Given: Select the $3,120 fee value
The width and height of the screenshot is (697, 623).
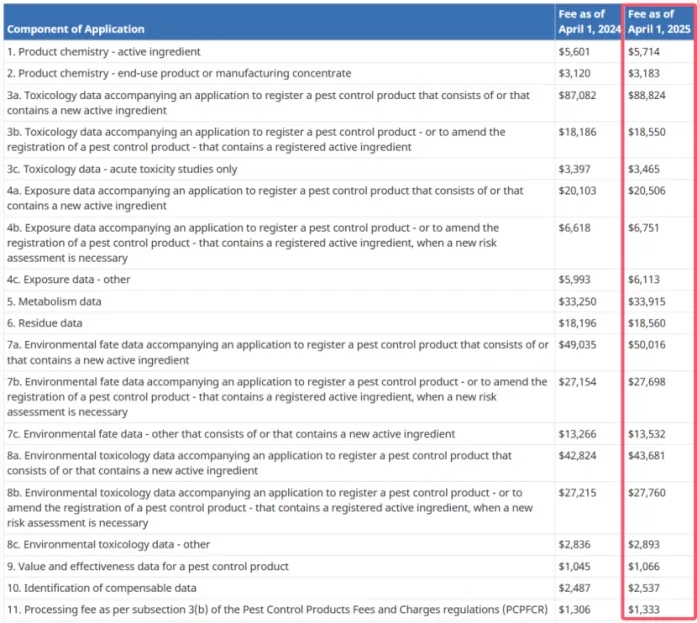Looking at the screenshot, I should (574, 73).
